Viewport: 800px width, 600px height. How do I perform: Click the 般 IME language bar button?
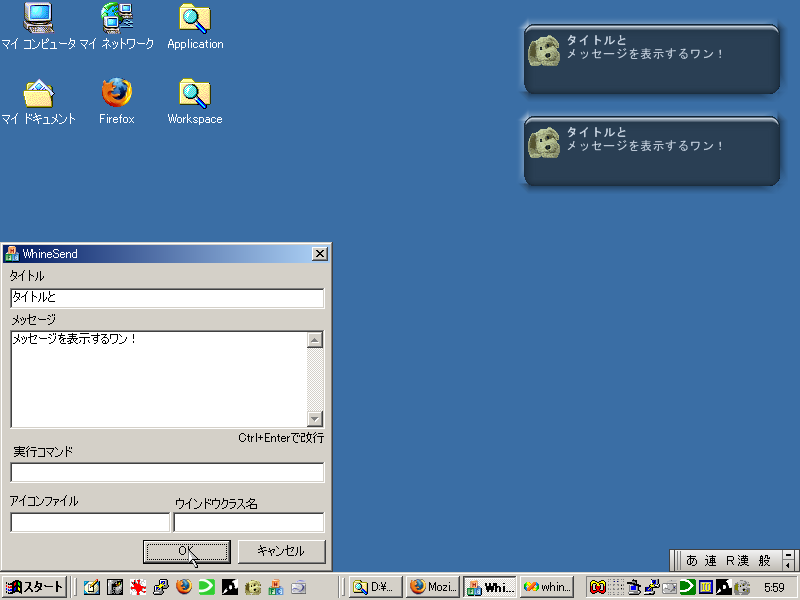(x=764, y=561)
